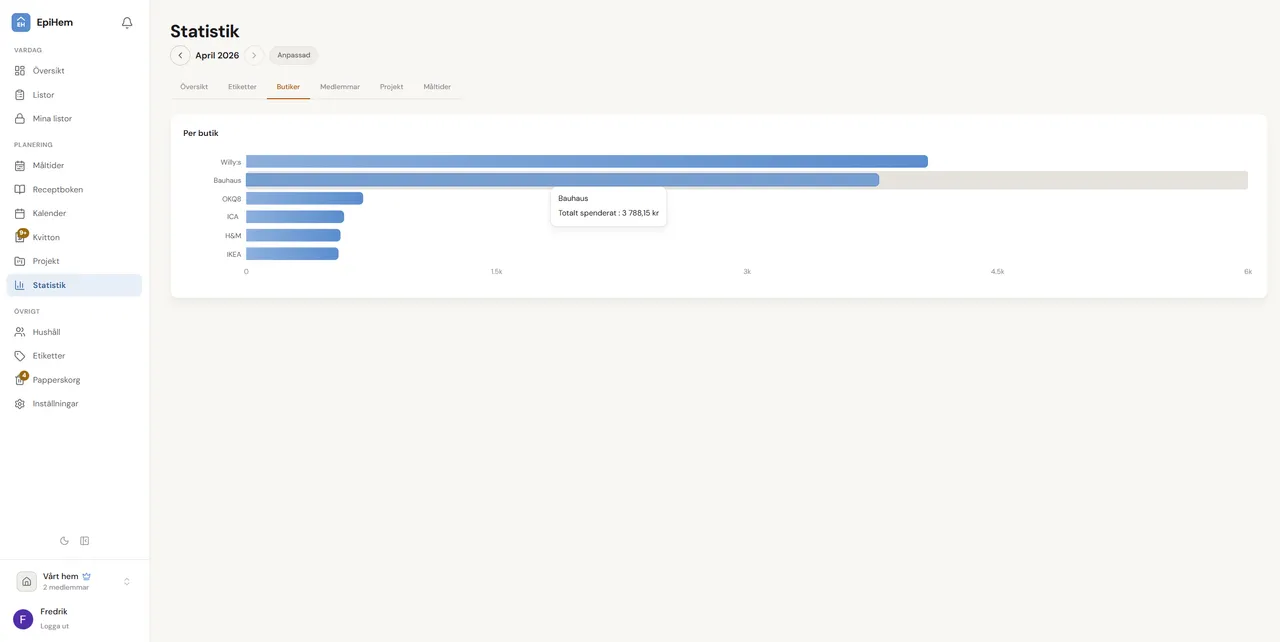Click the IKEA bar in chart
The width and height of the screenshot is (1280, 642).
(x=292, y=254)
